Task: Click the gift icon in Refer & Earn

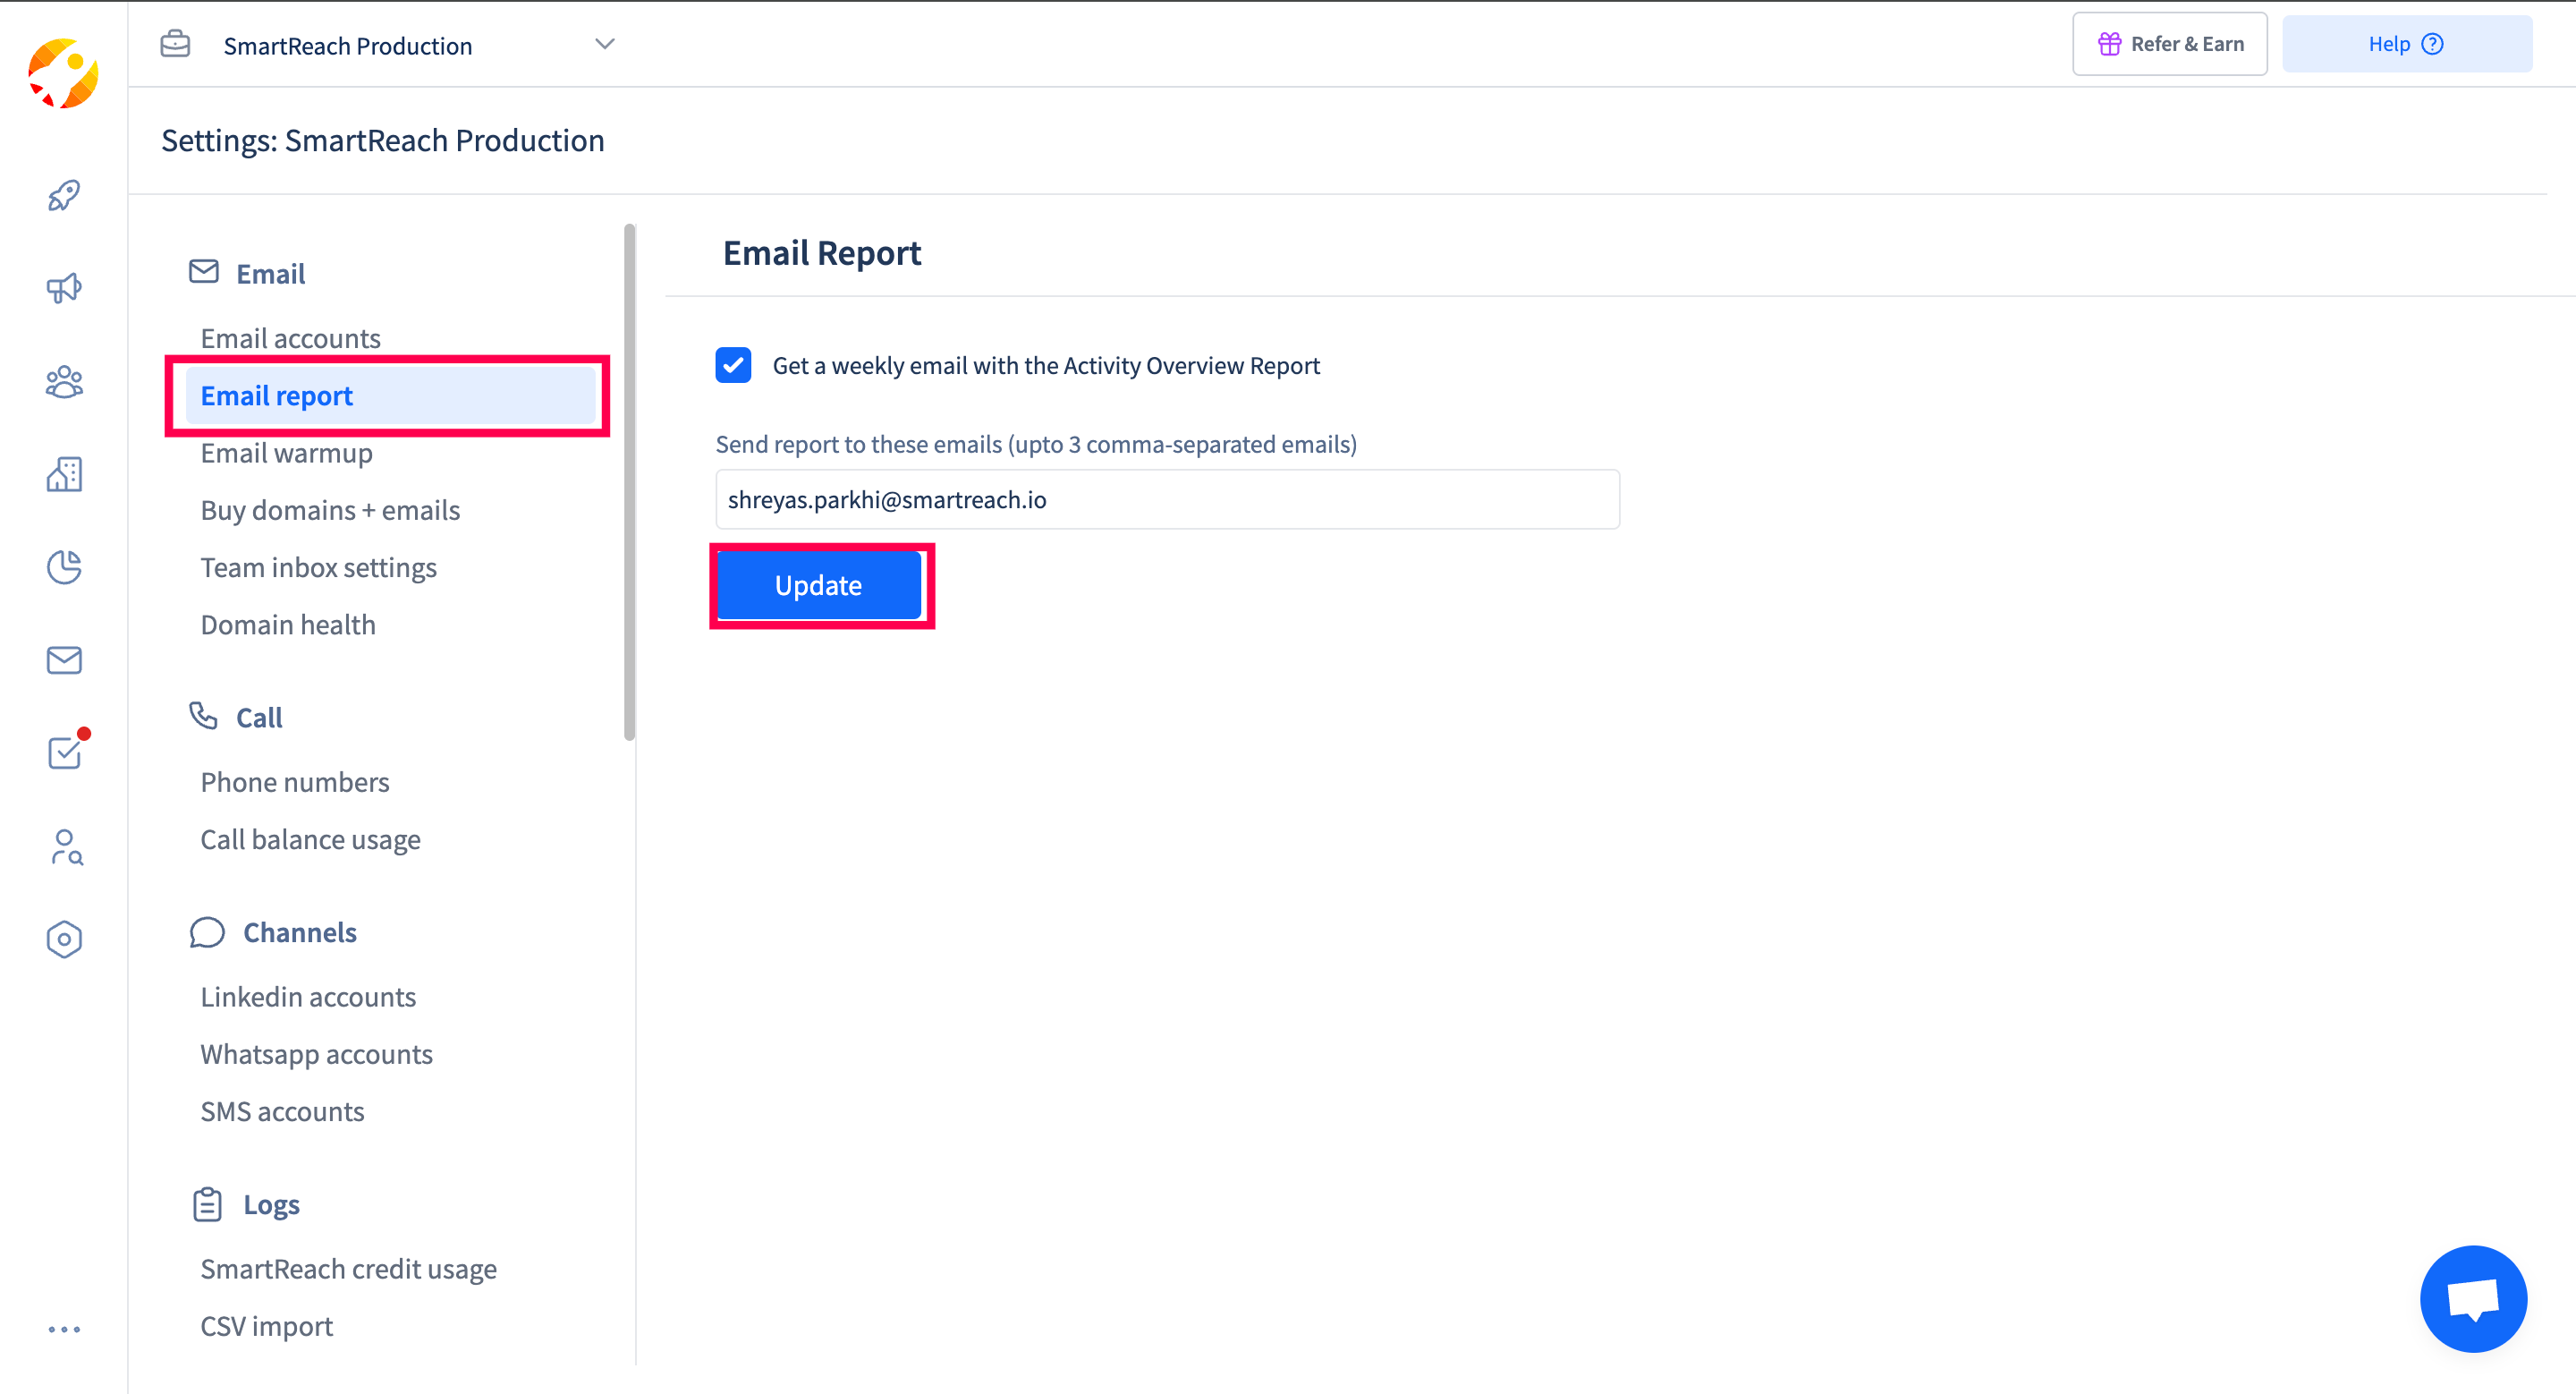Action: (2109, 44)
